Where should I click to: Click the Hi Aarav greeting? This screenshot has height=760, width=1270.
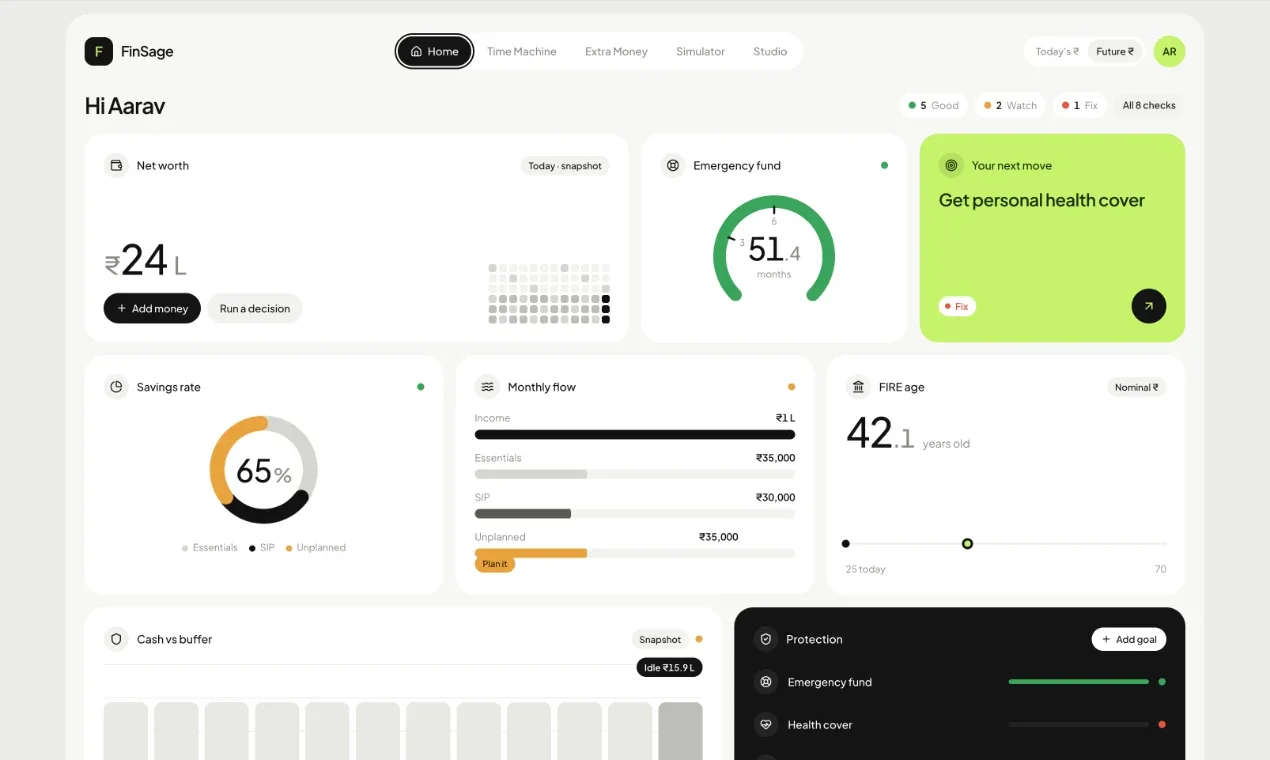point(125,106)
